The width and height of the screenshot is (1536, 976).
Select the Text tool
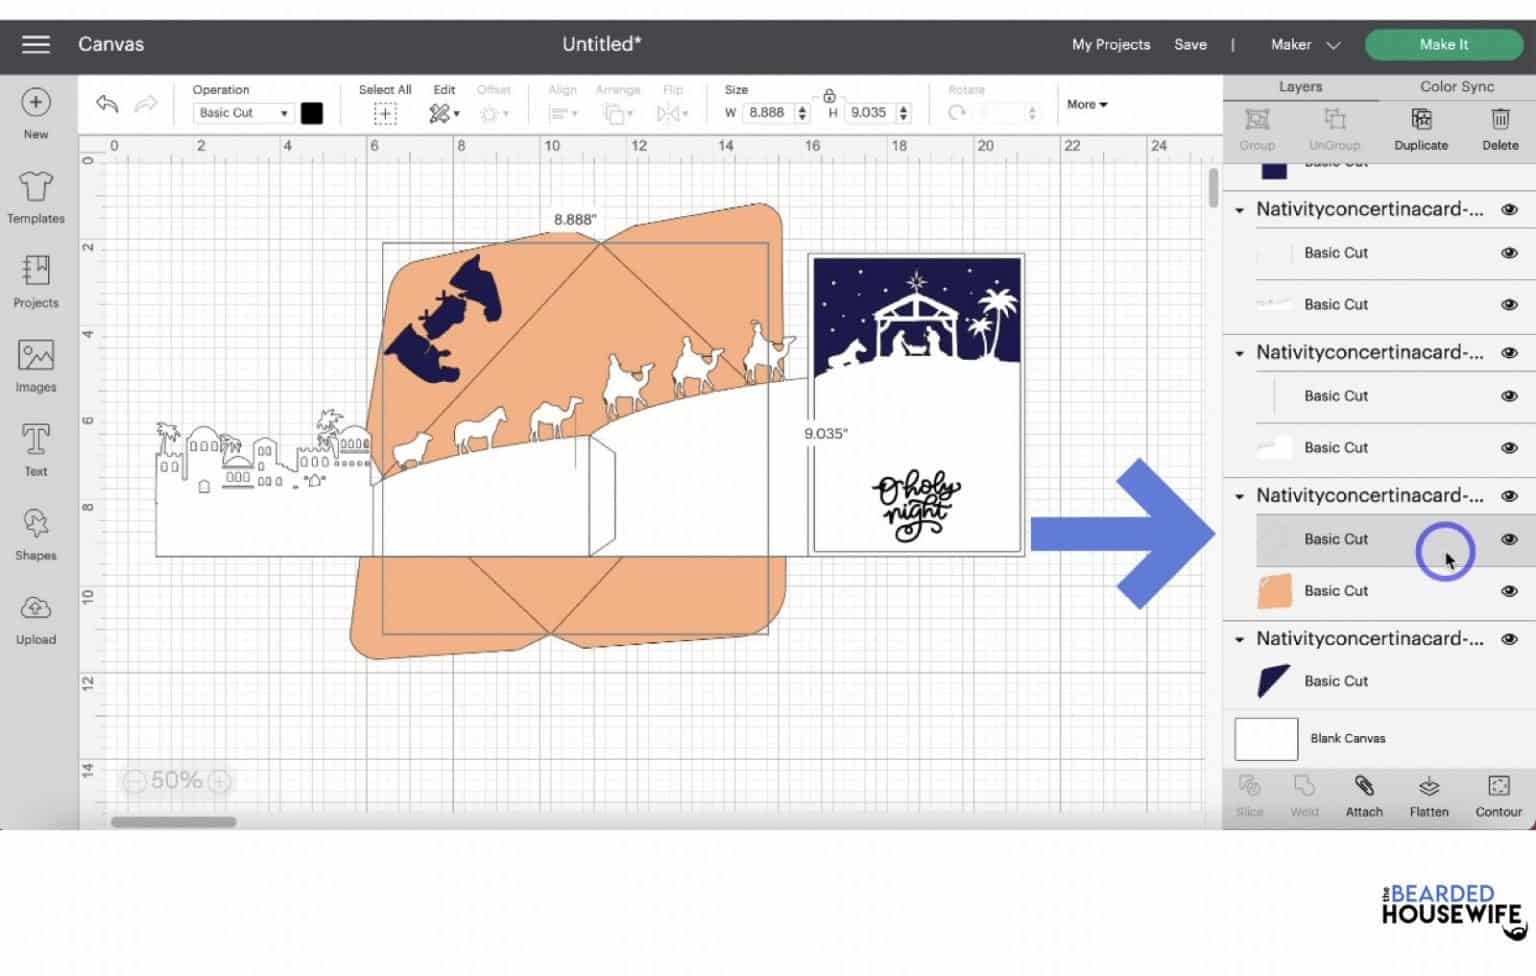pyautogui.click(x=36, y=449)
